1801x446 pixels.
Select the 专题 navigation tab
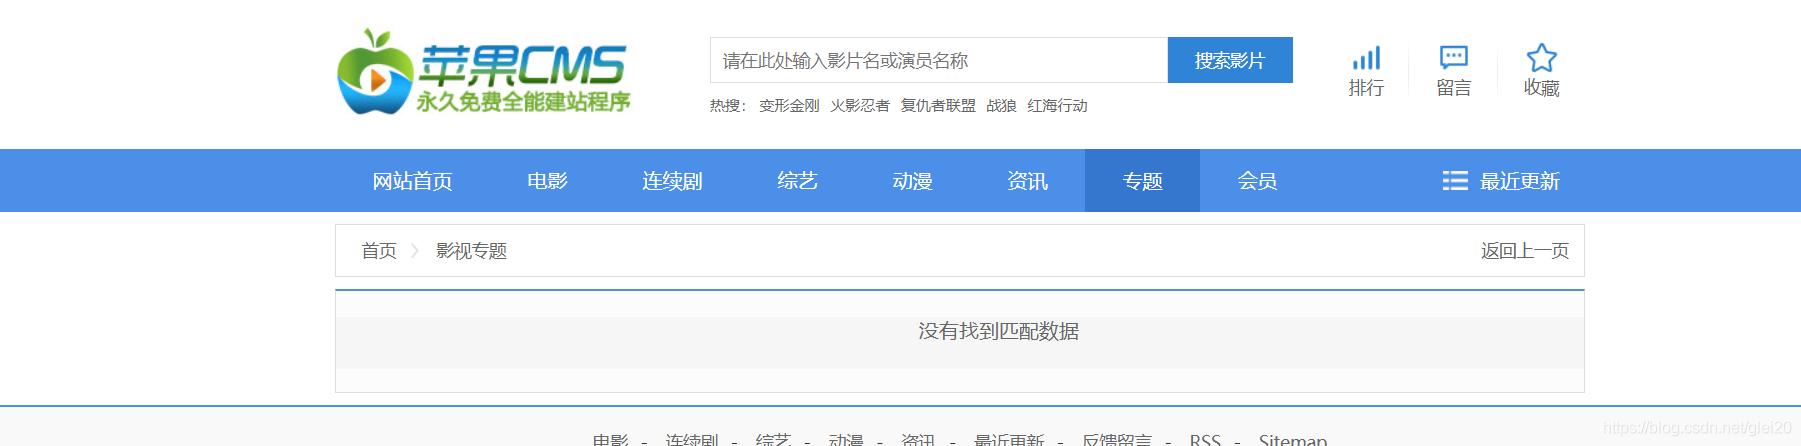coord(1142,181)
